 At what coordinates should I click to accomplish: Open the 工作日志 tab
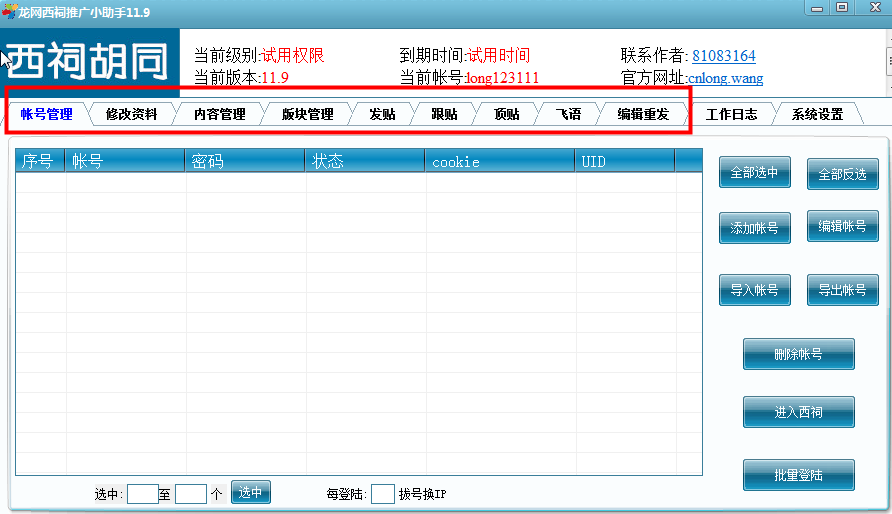[x=731, y=114]
